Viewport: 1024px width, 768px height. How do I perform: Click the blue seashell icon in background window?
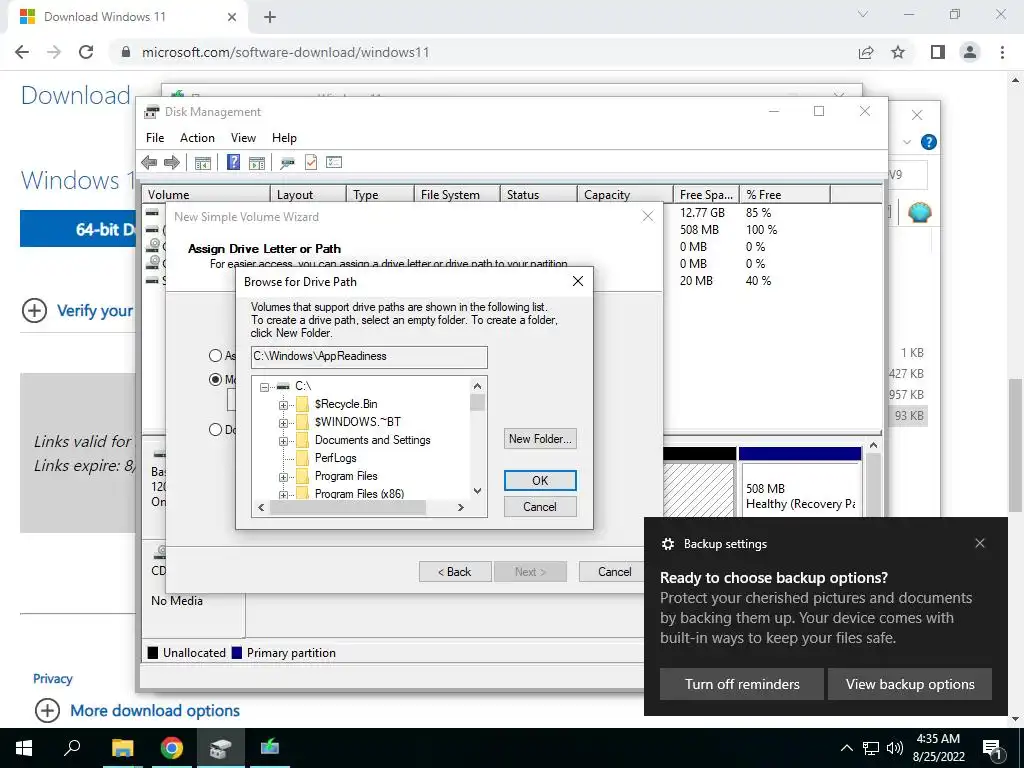pyautogui.click(x=920, y=212)
